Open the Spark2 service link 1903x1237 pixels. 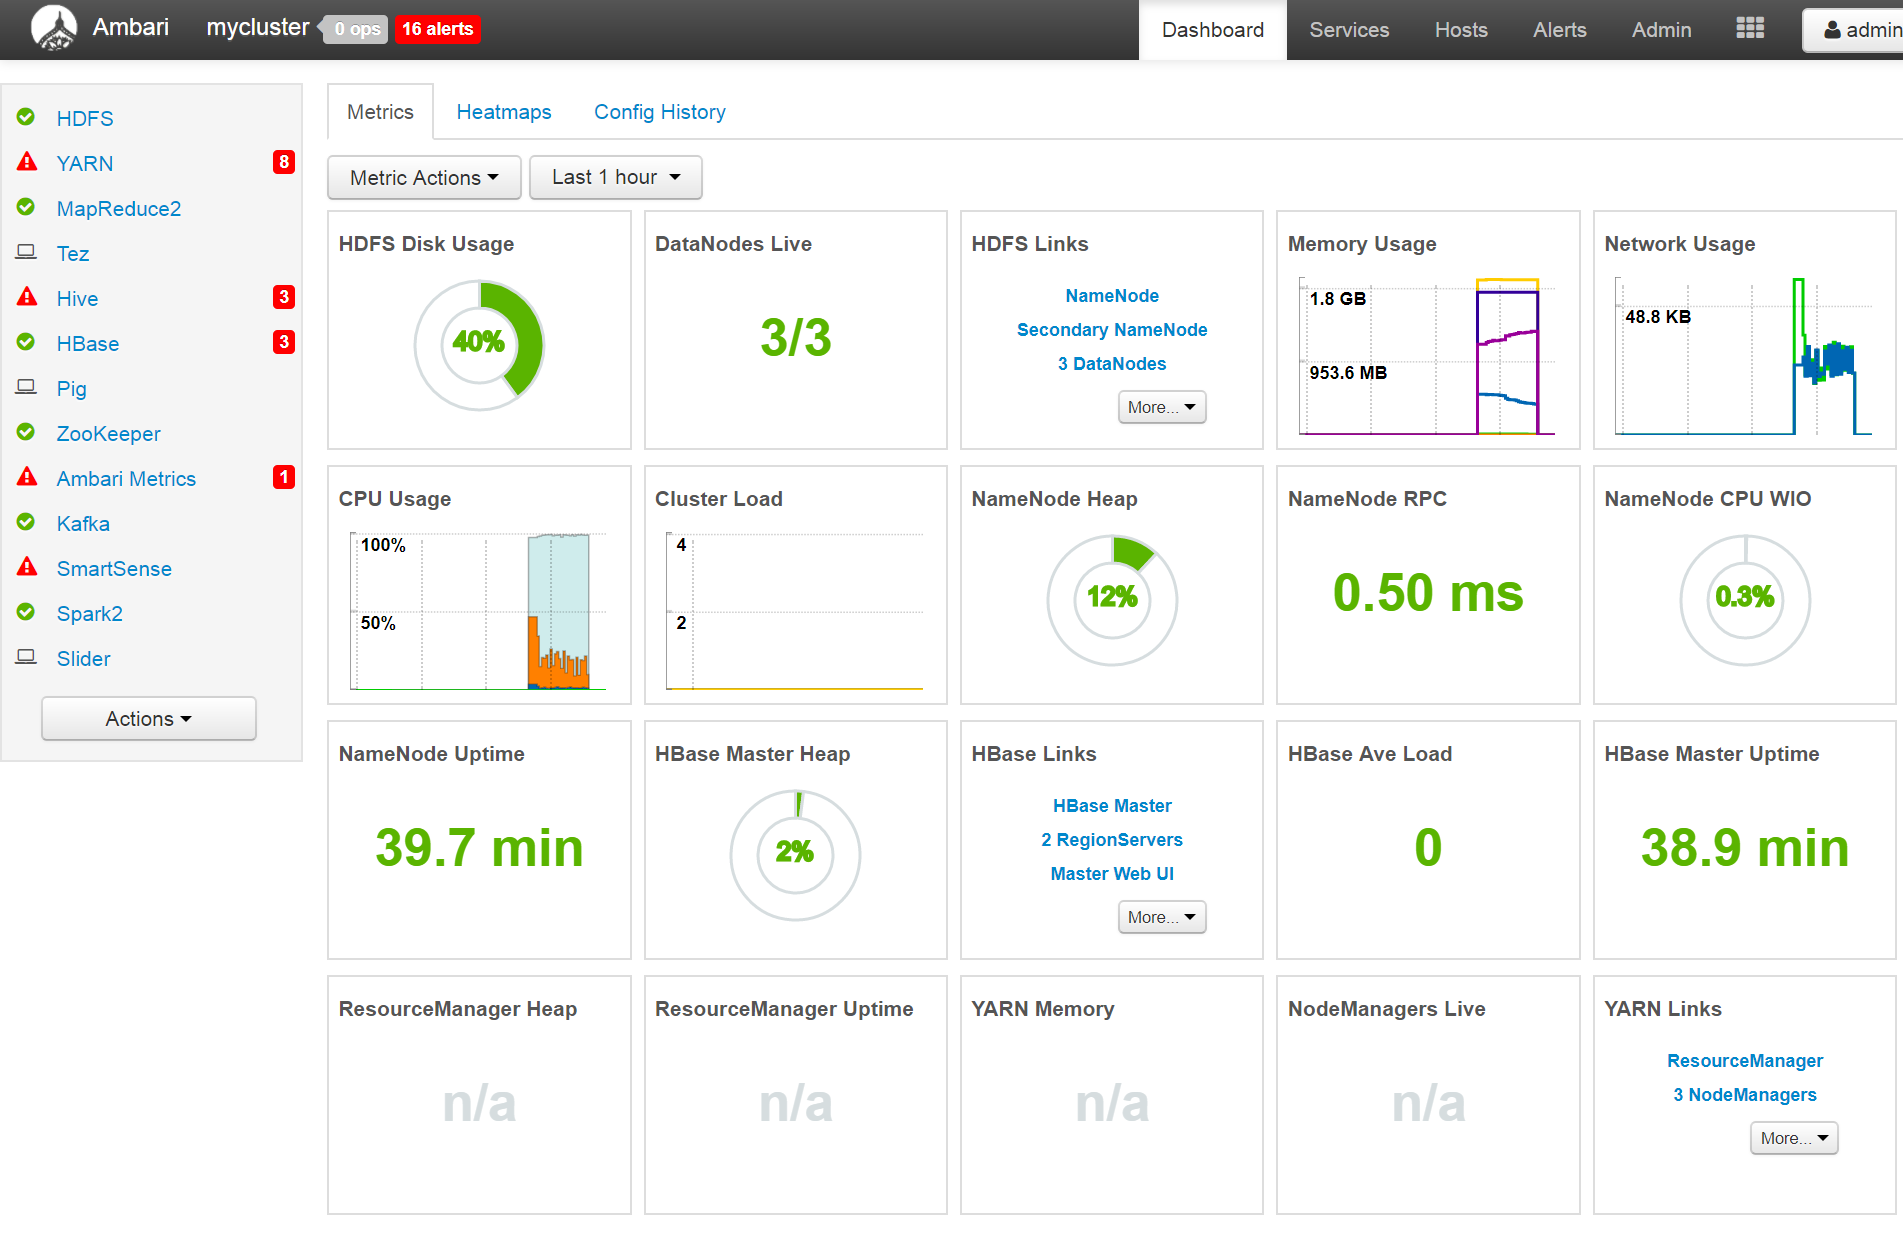tap(90, 613)
